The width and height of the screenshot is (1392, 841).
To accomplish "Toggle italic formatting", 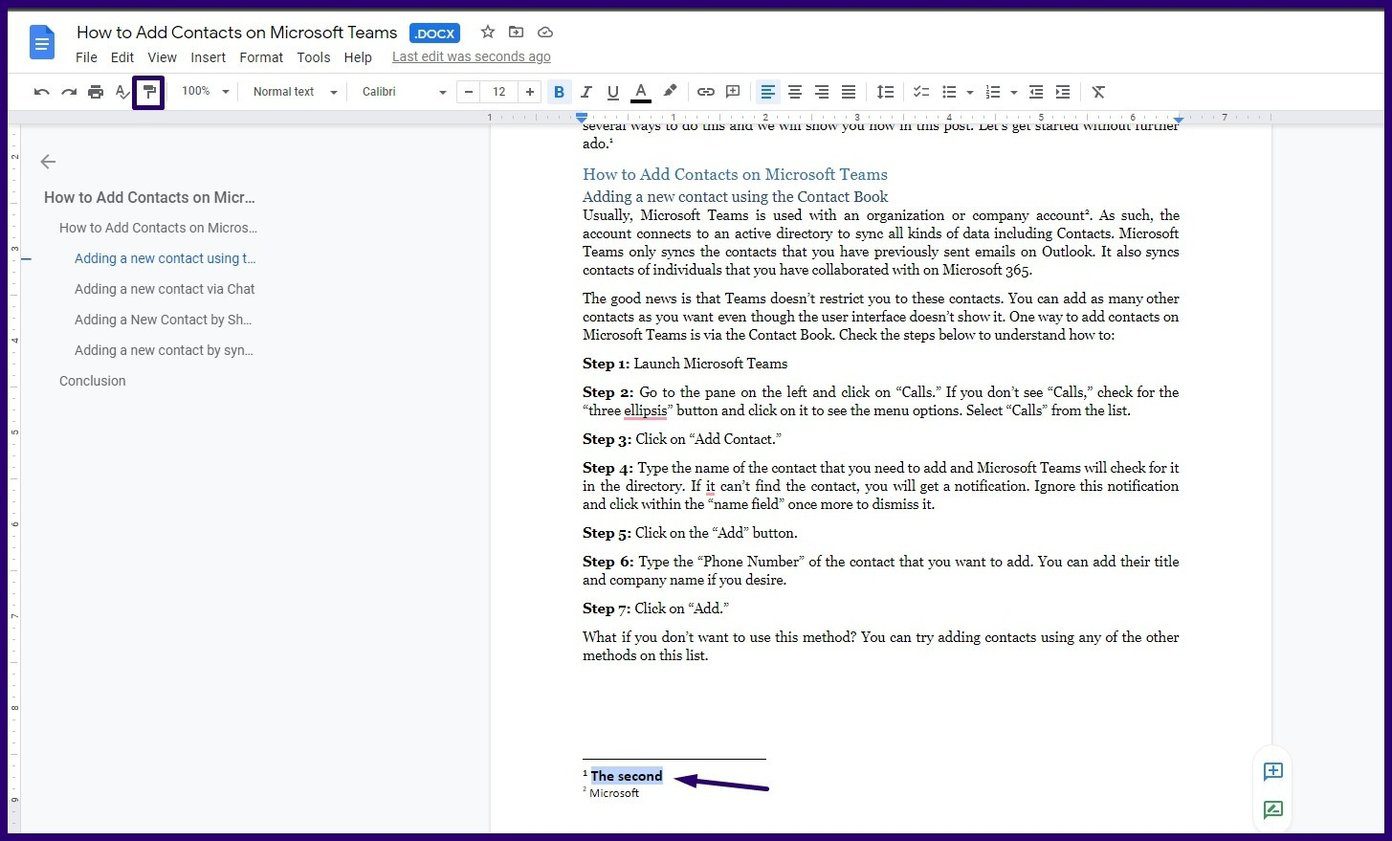I will click(x=586, y=92).
